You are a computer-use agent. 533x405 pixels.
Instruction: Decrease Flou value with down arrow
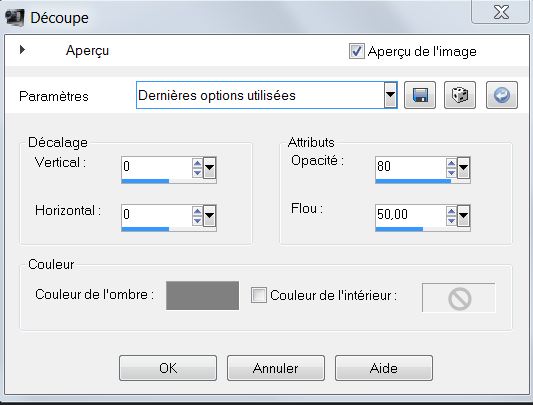click(x=451, y=221)
